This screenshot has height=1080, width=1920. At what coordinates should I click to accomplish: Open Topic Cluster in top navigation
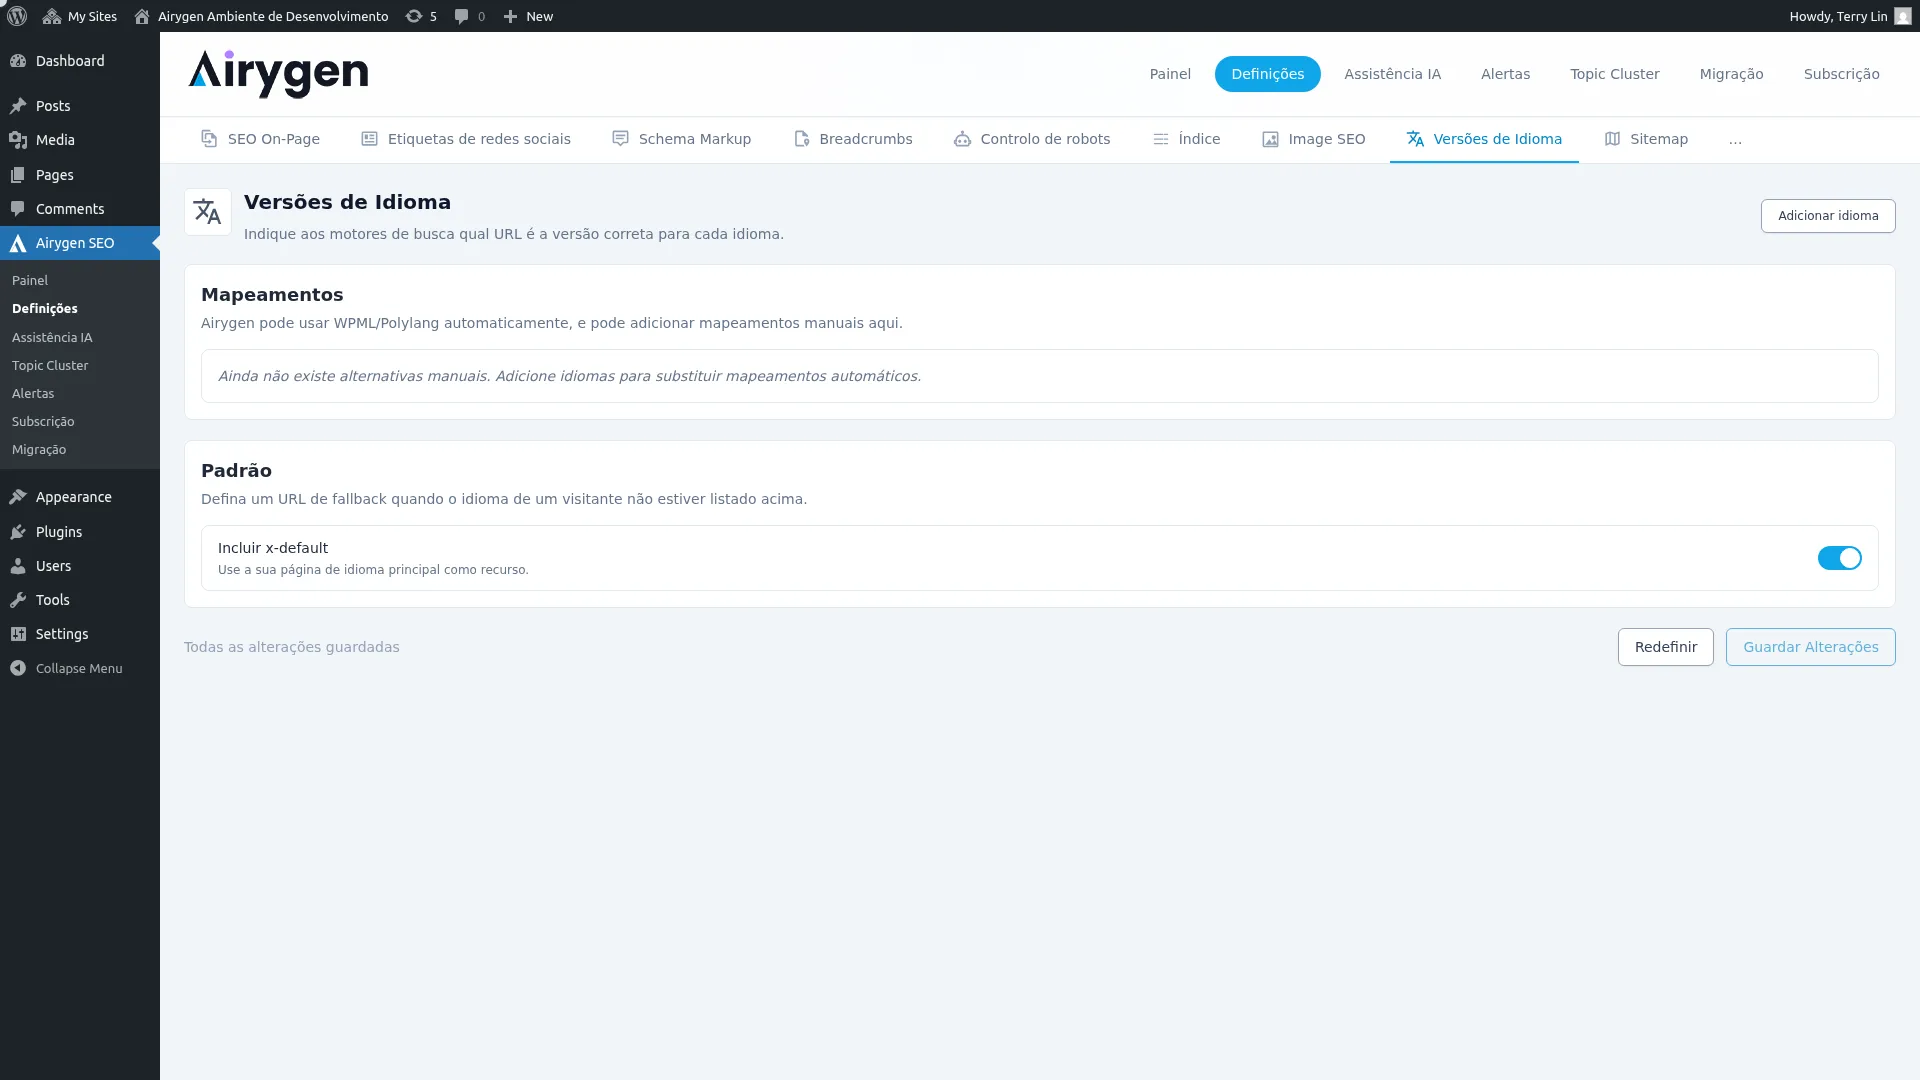point(1614,74)
